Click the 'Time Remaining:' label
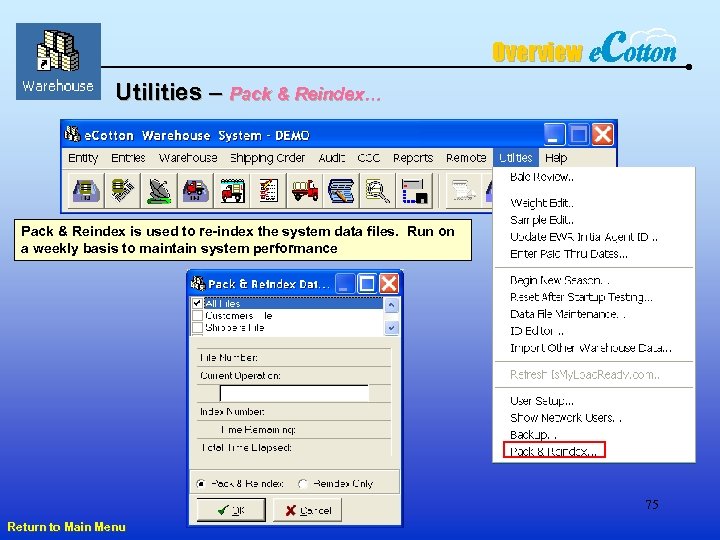 (258, 430)
